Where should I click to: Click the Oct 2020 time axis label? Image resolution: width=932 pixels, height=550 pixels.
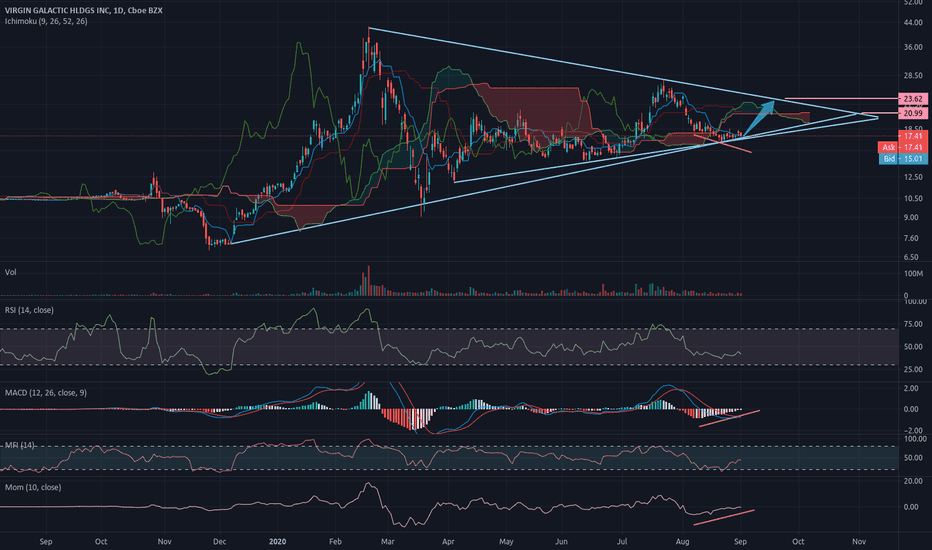[x=798, y=542]
